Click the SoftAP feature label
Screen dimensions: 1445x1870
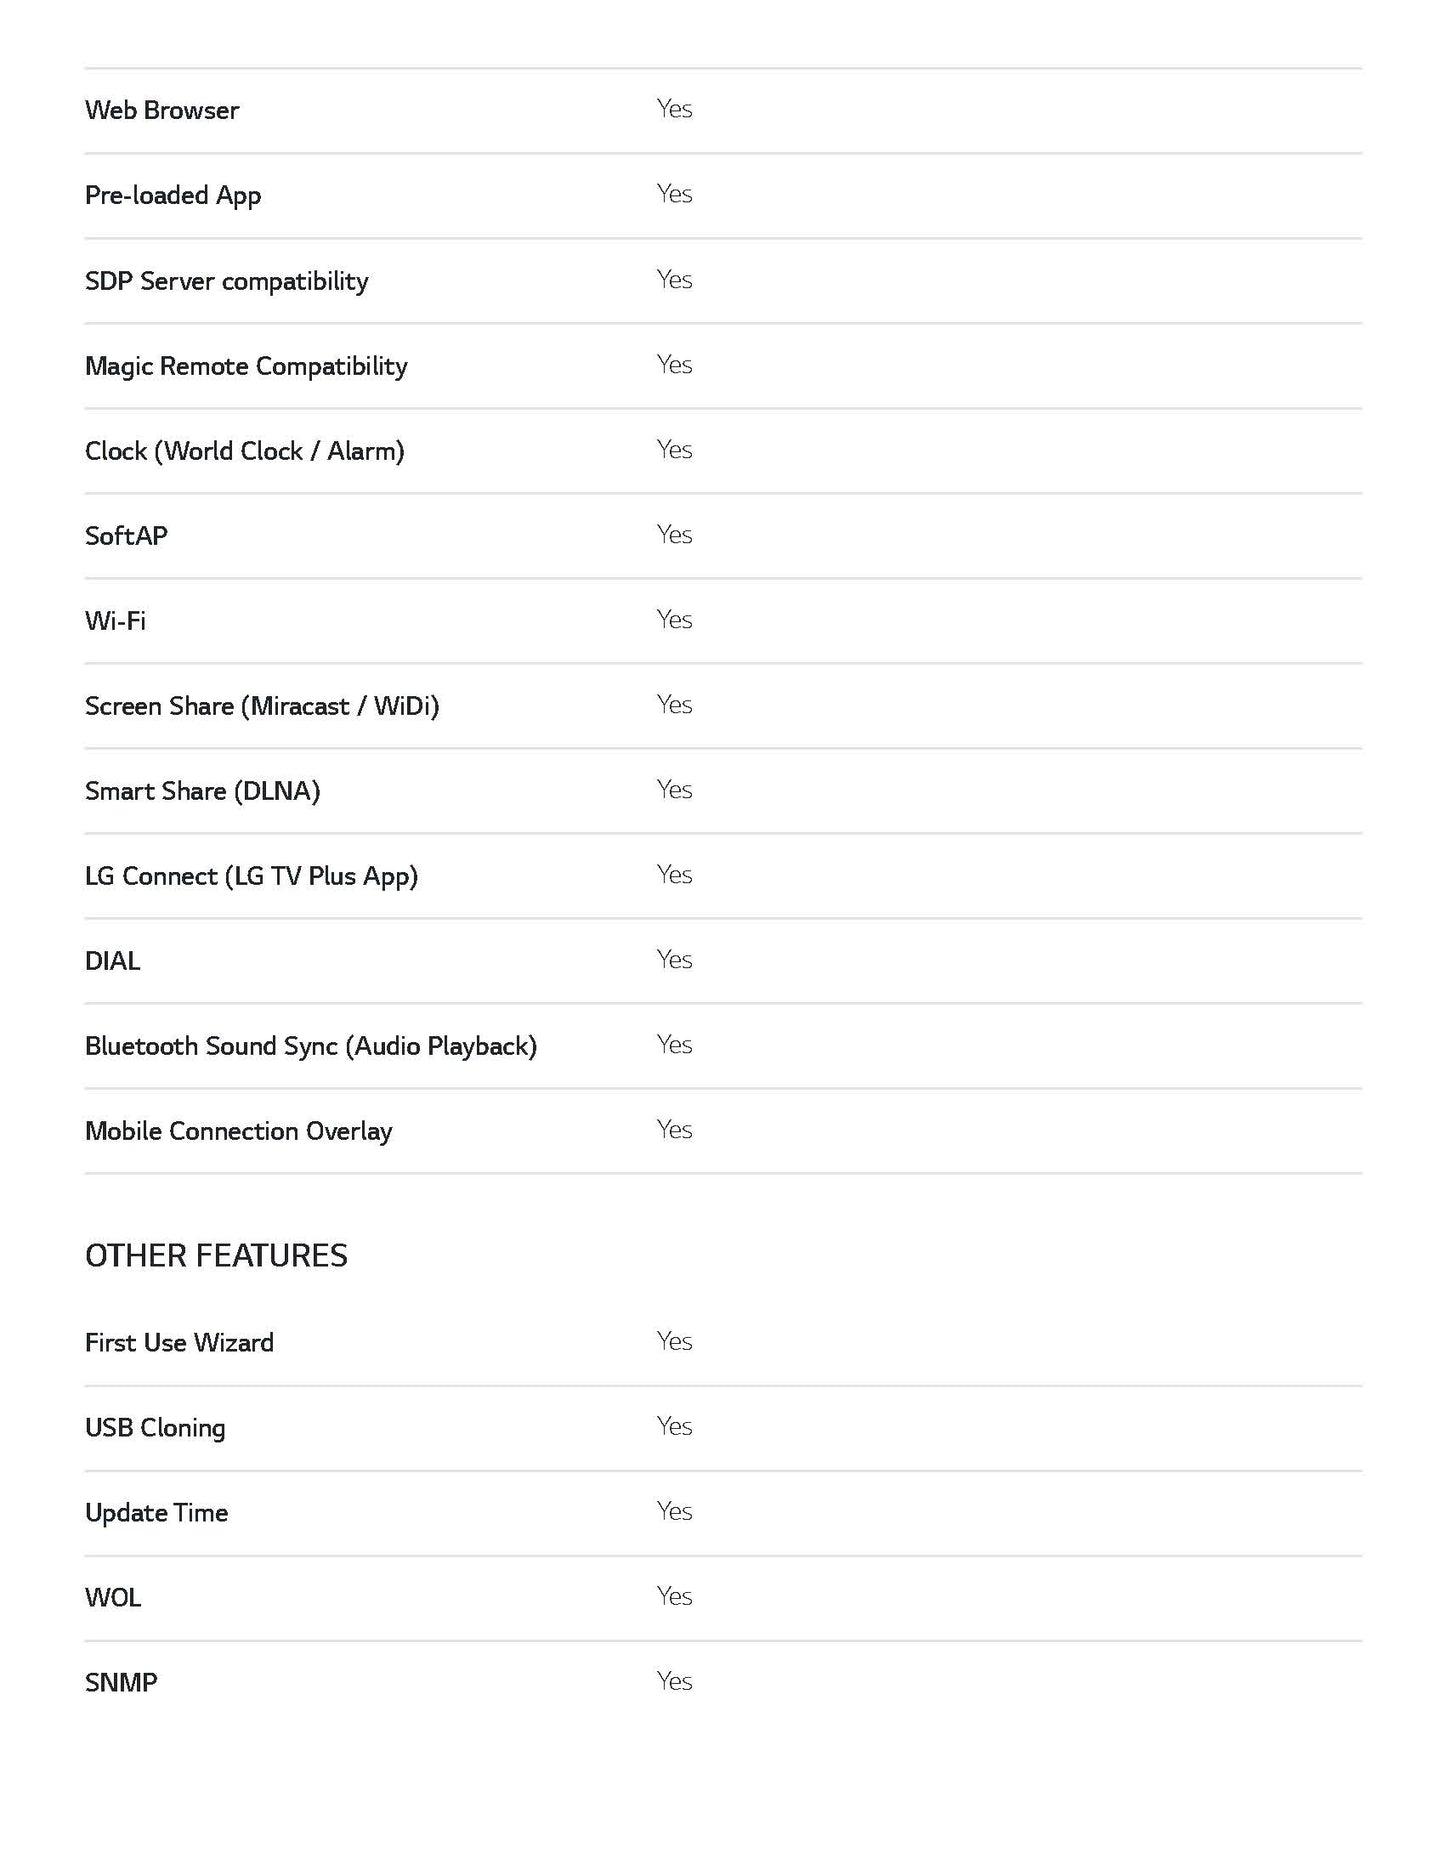click(x=126, y=536)
